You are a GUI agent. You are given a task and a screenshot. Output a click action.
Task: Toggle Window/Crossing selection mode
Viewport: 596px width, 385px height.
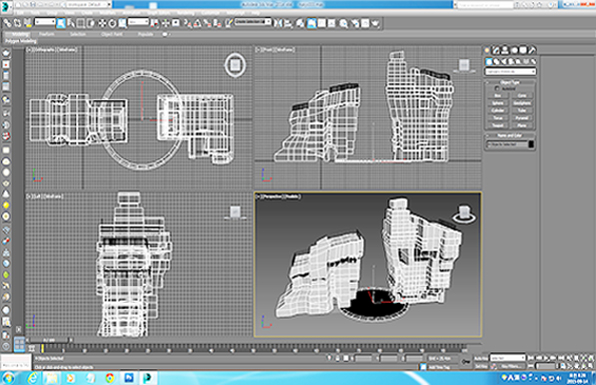click(90, 23)
